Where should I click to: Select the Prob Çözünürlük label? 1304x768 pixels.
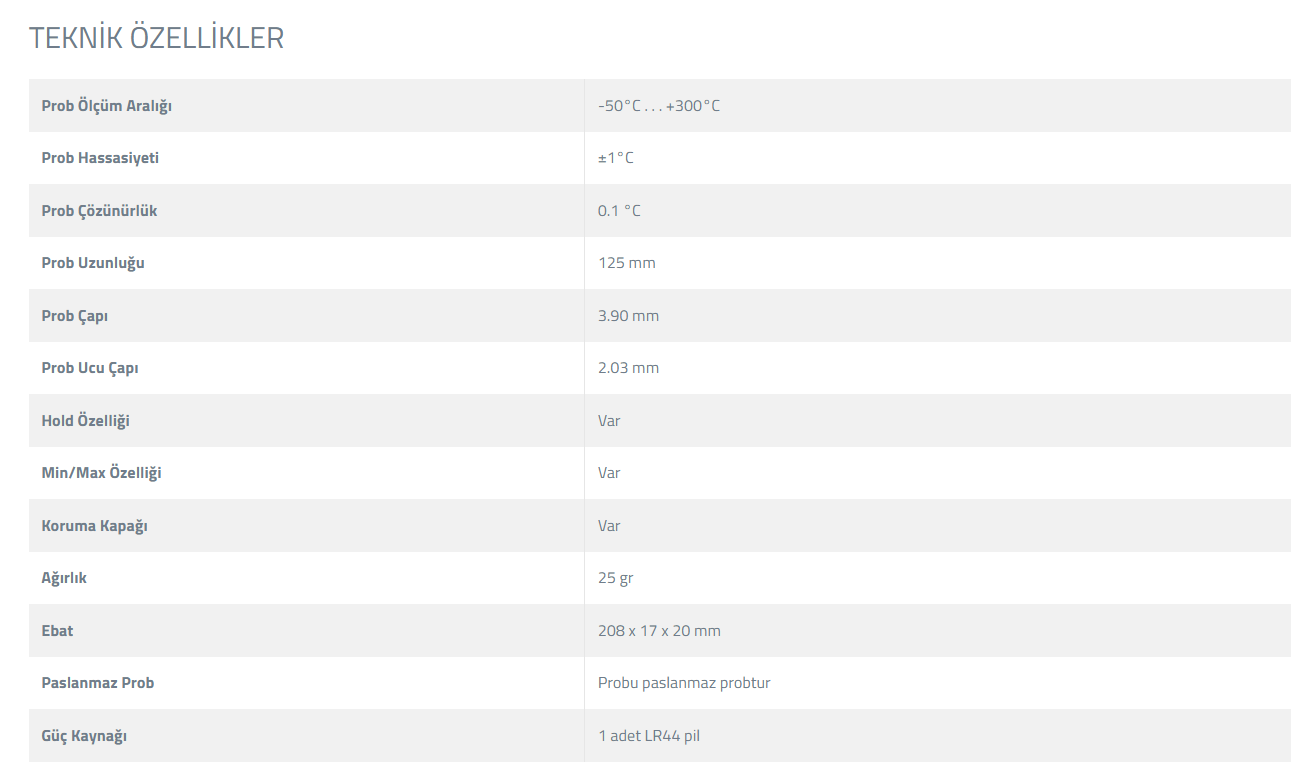pyautogui.click(x=99, y=211)
